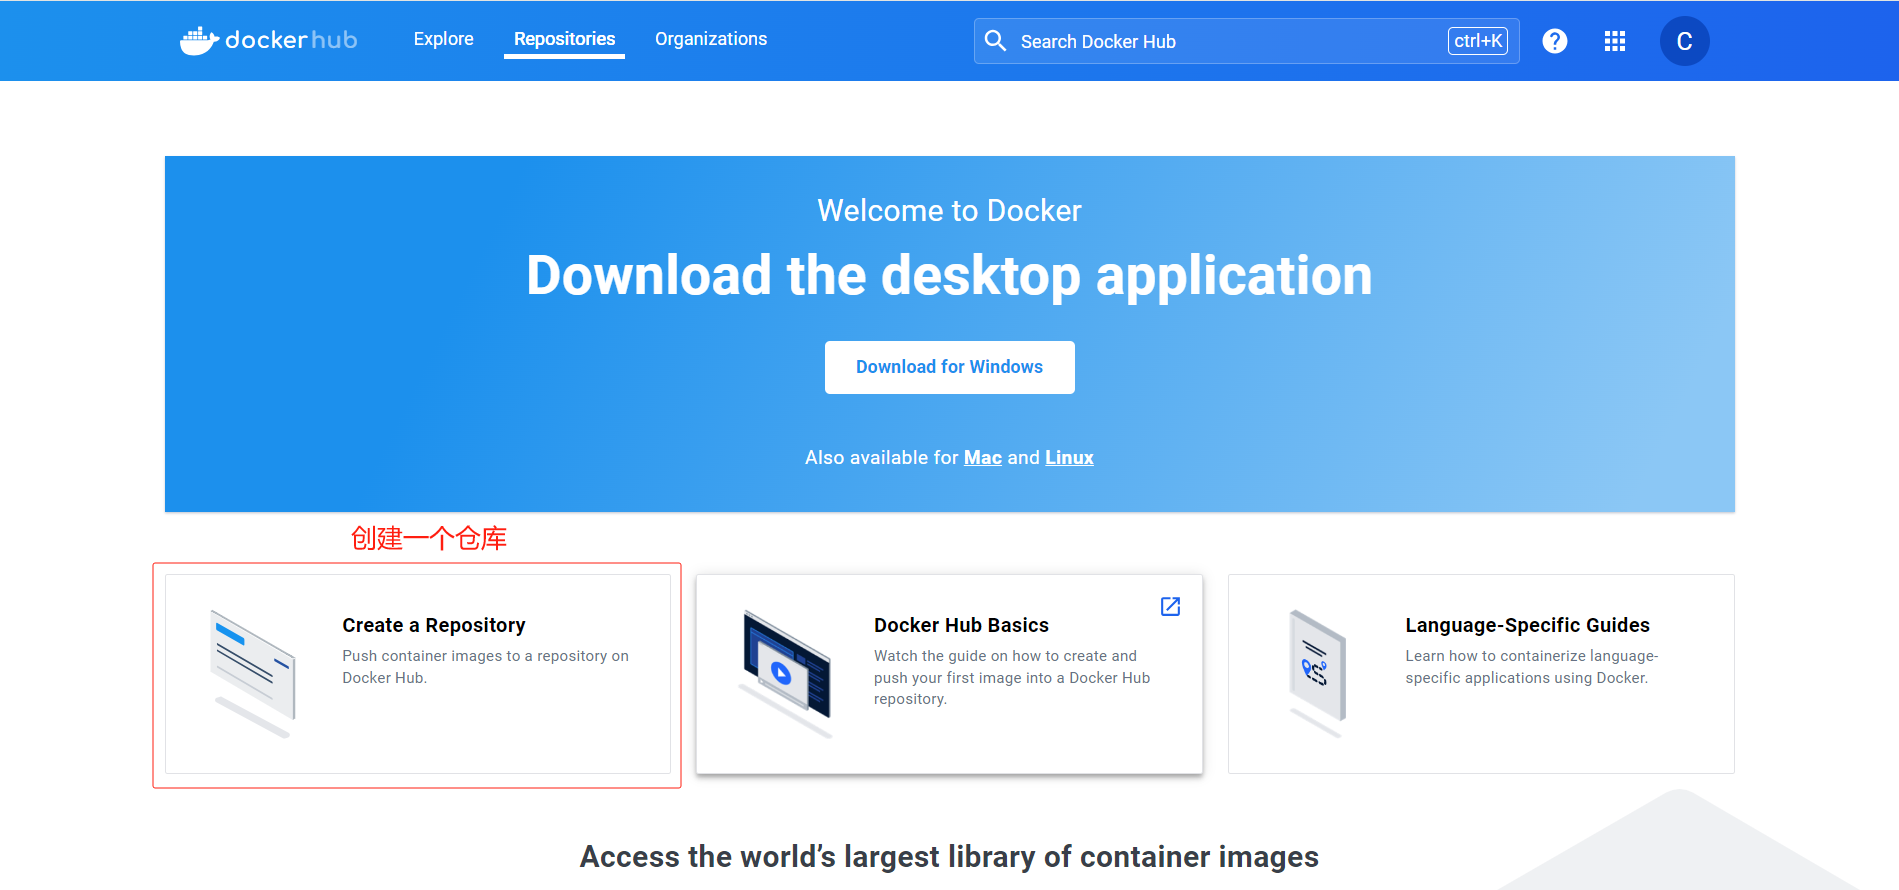
Task: Click the Docker Hub whale logo
Action: (268, 40)
